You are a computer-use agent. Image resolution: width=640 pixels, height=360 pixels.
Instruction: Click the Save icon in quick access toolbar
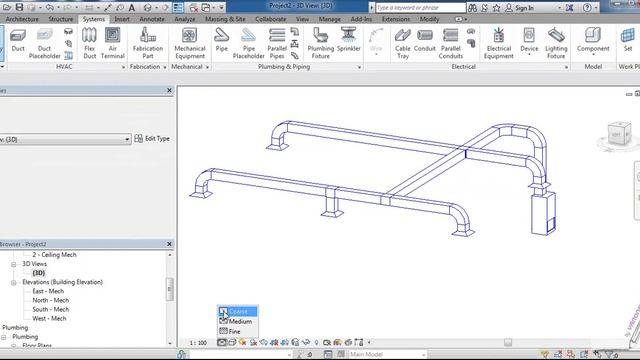(x=19, y=7)
